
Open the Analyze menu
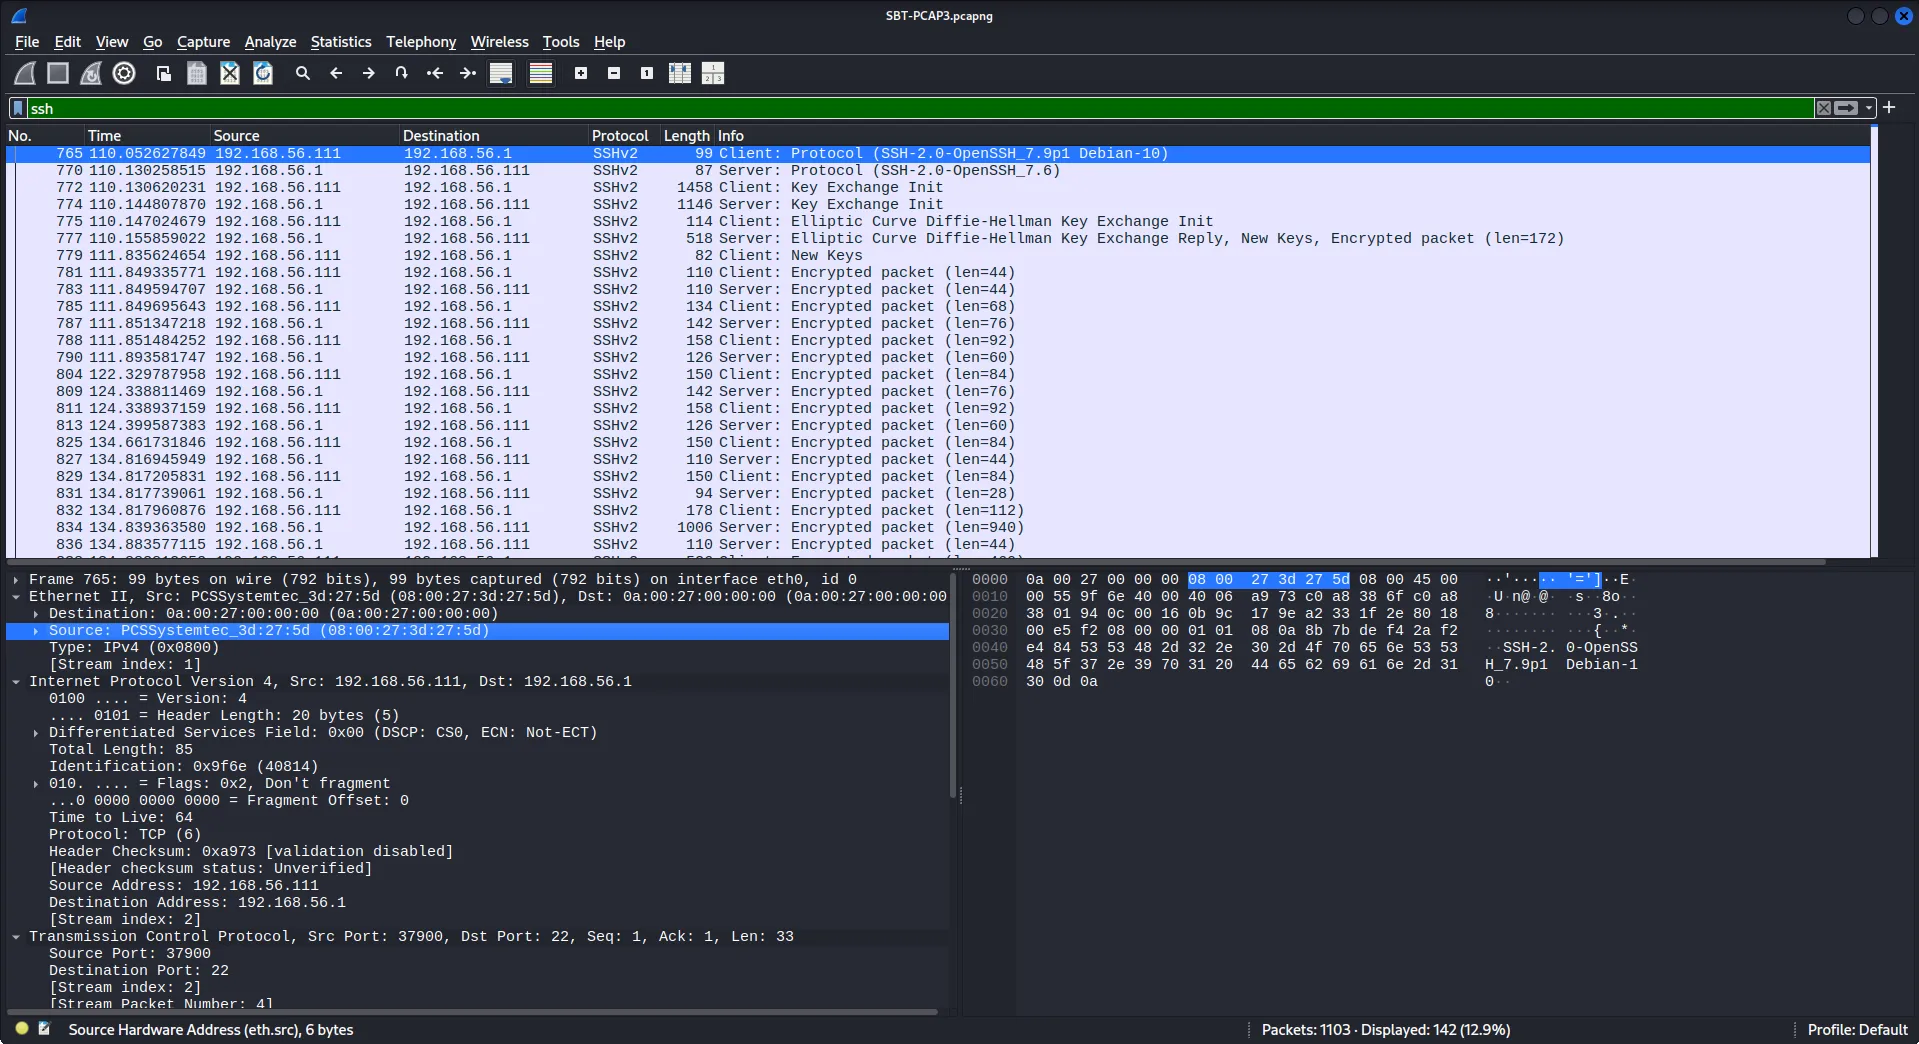270,42
